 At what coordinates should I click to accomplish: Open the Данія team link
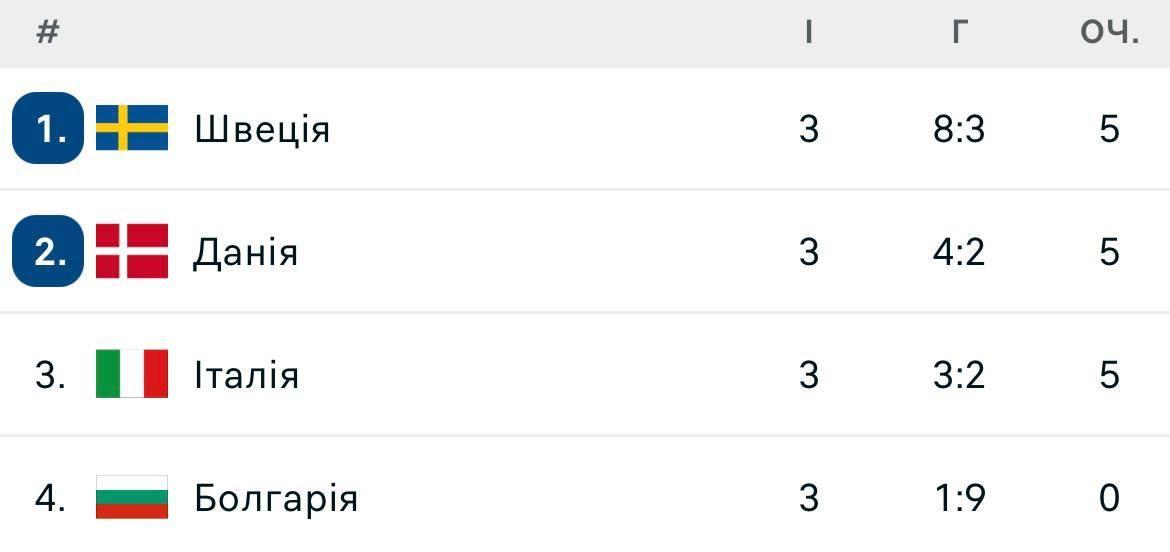pos(245,252)
